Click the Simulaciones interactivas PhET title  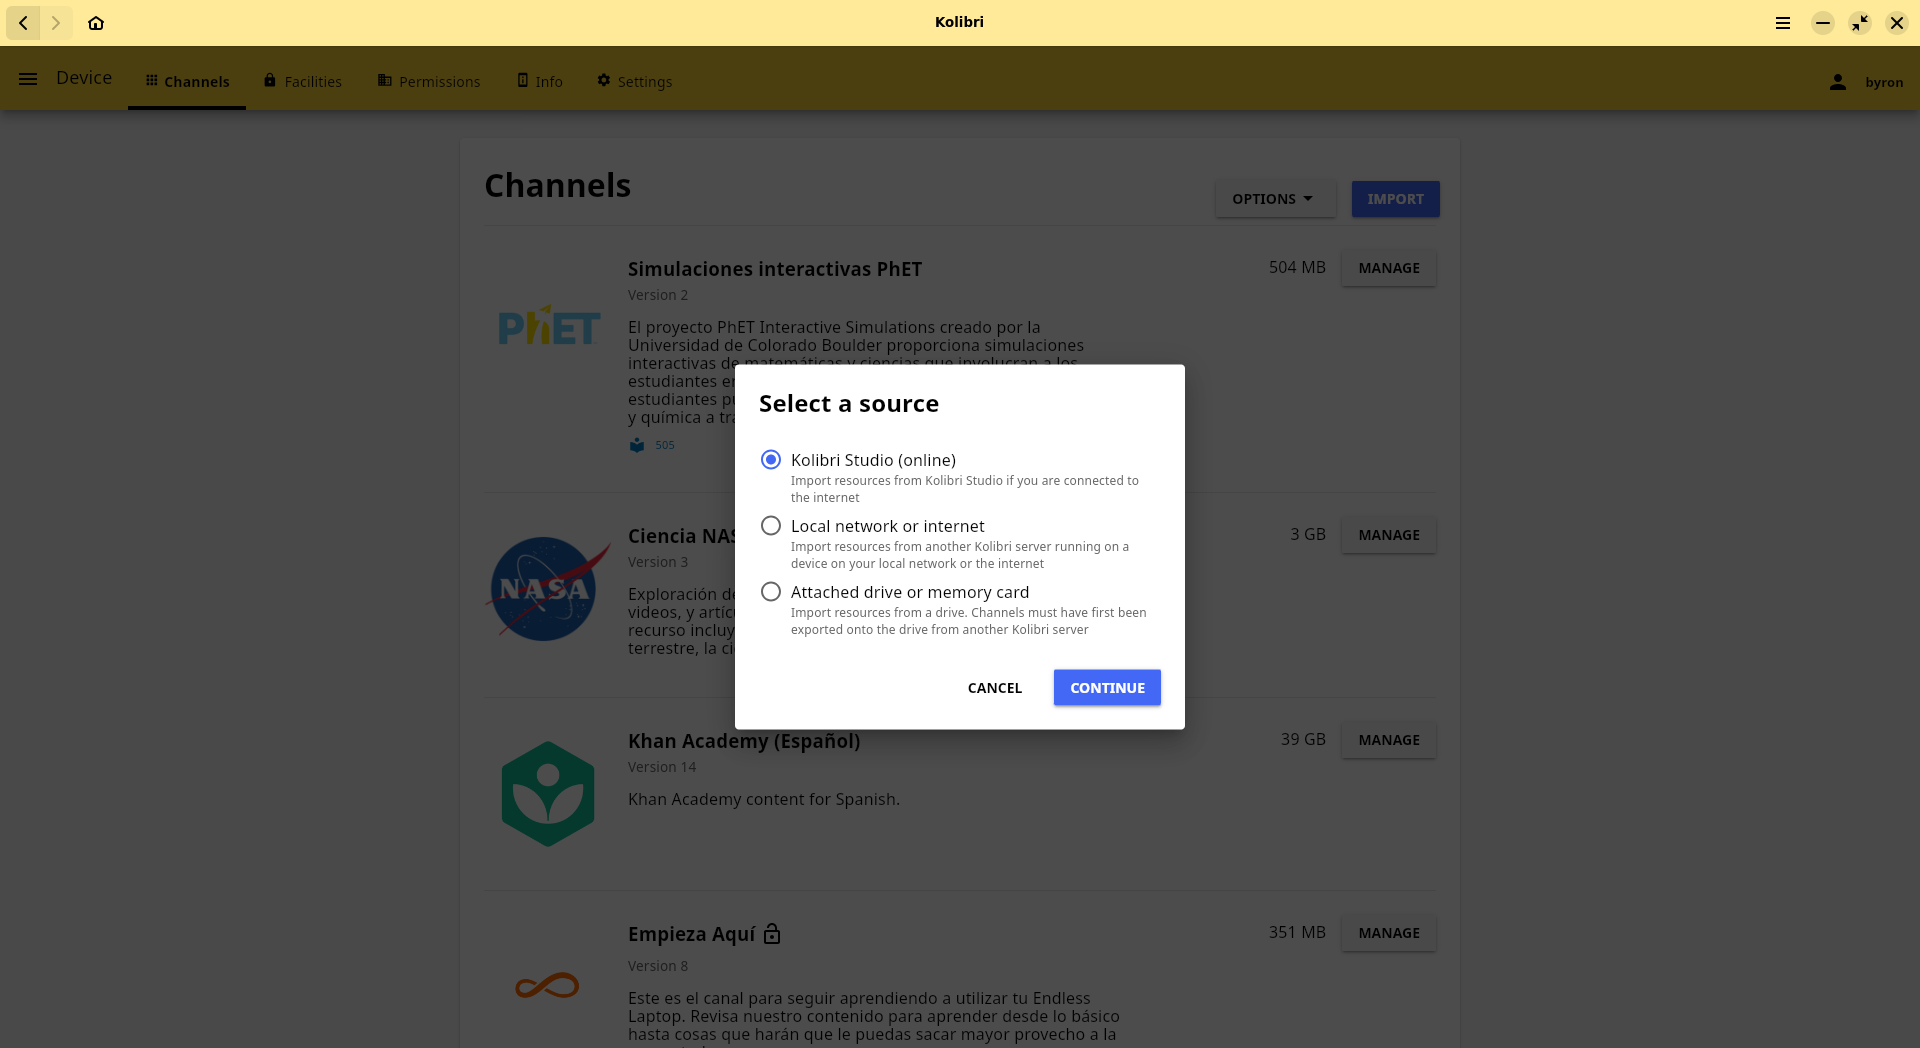tap(775, 269)
